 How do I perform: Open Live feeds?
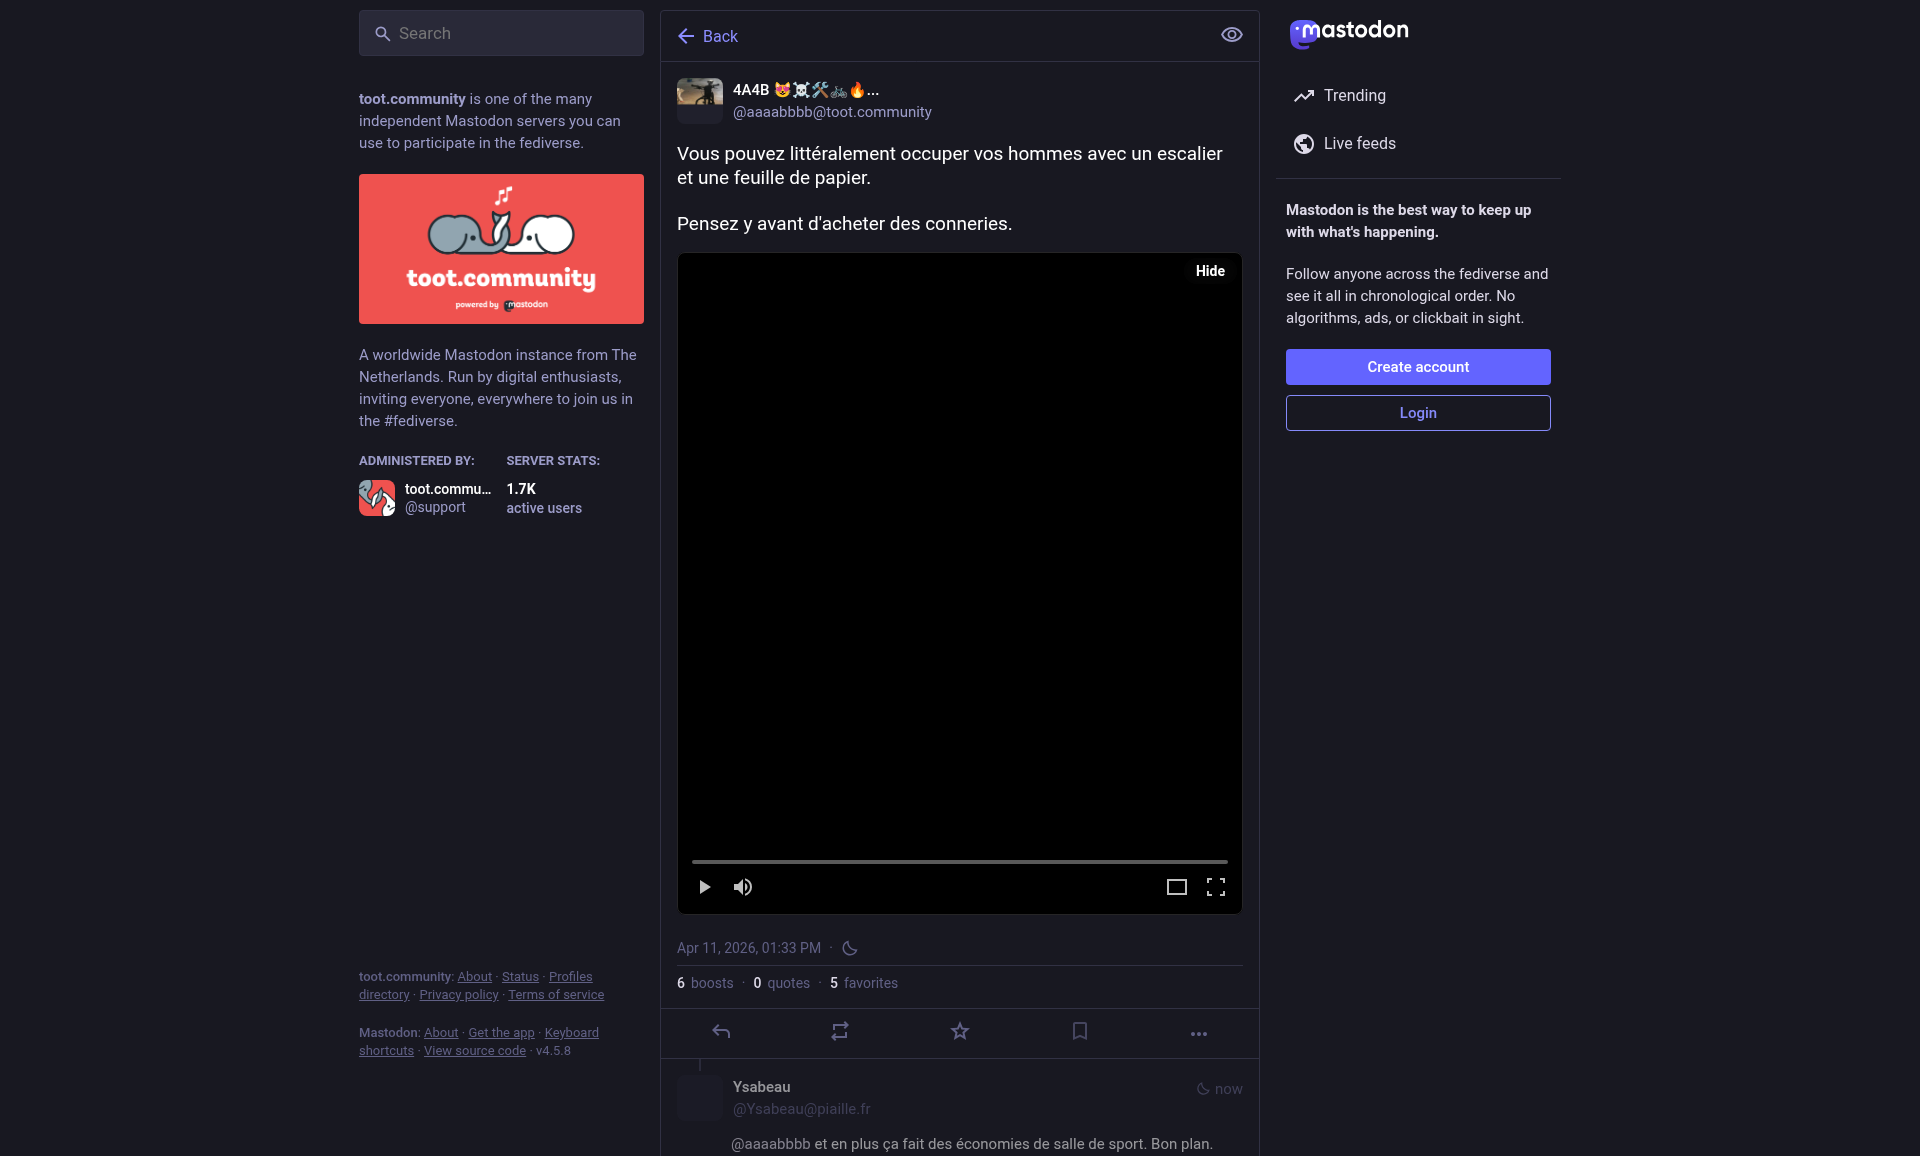[x=1359, y=144]
